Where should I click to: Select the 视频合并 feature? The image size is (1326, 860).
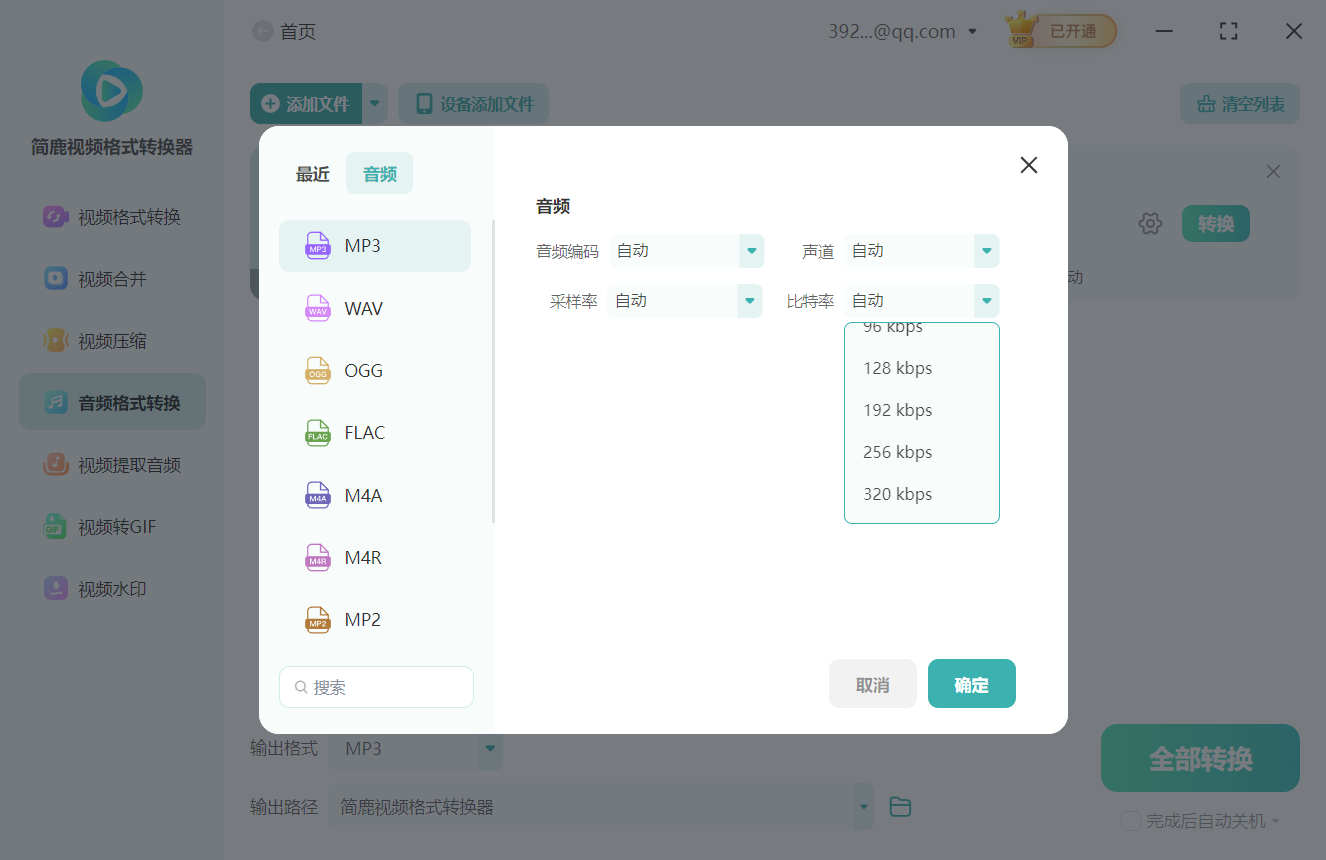112,278
